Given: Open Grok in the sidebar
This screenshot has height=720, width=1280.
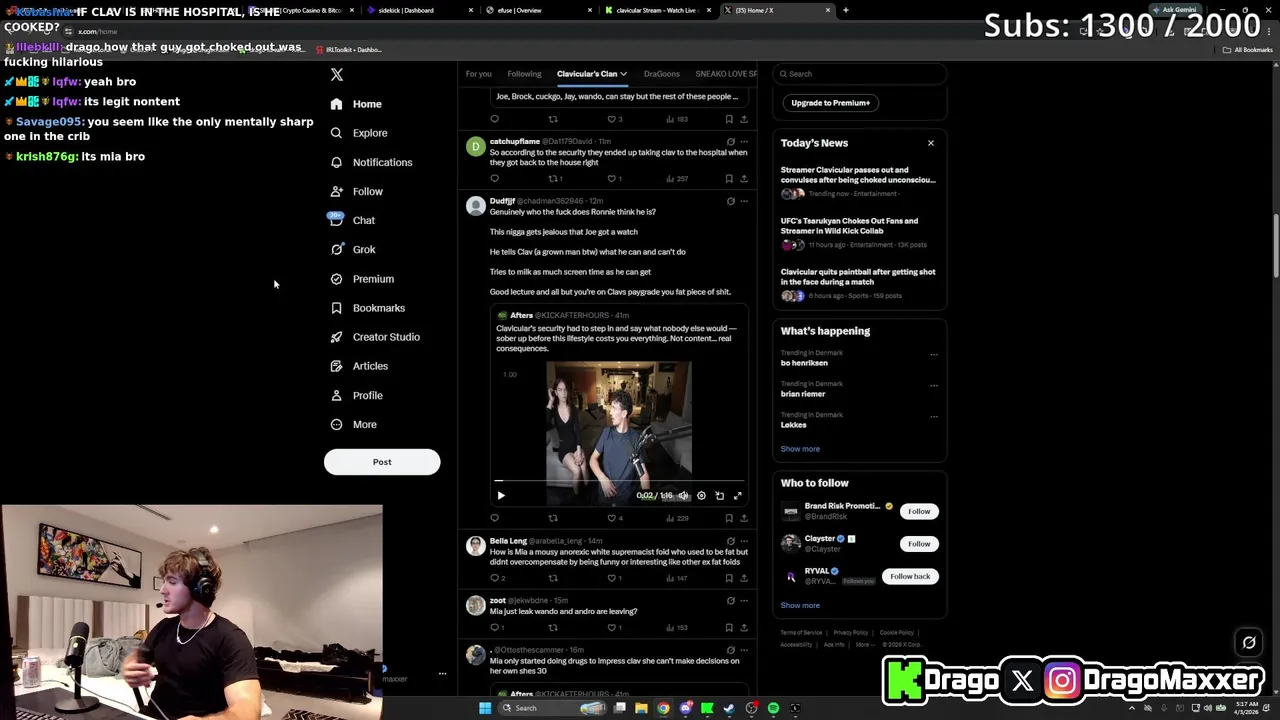Looking at the screenshot, I should [x=353, y=249].
